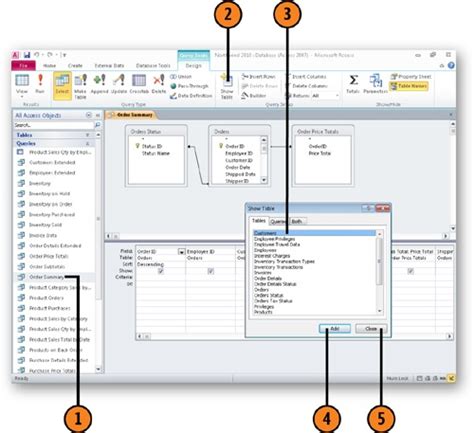The height and width of the screenshot is (433, 474).
Task: Choose the Crosstab query type
Action: point(139,84)
